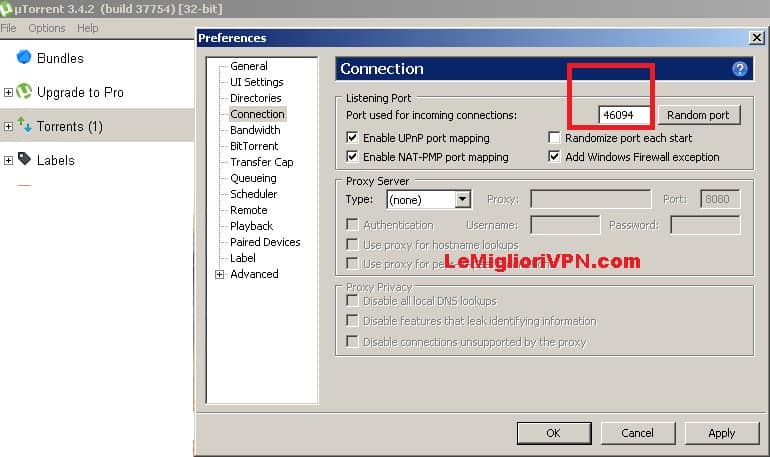The height and width of the screenshot is (457, 770).
Task: Expand the Torrents sidebar node
Action: tap(8, 126)
